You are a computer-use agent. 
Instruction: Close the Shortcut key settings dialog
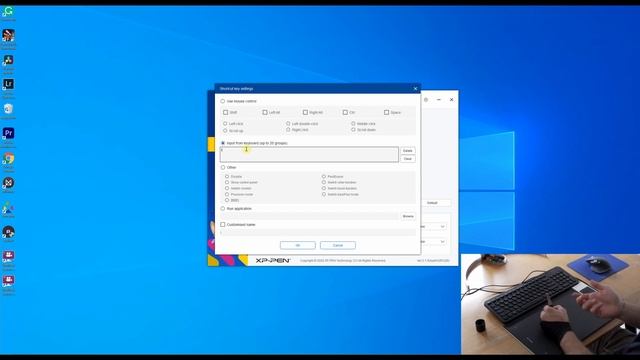coord(416,89)
